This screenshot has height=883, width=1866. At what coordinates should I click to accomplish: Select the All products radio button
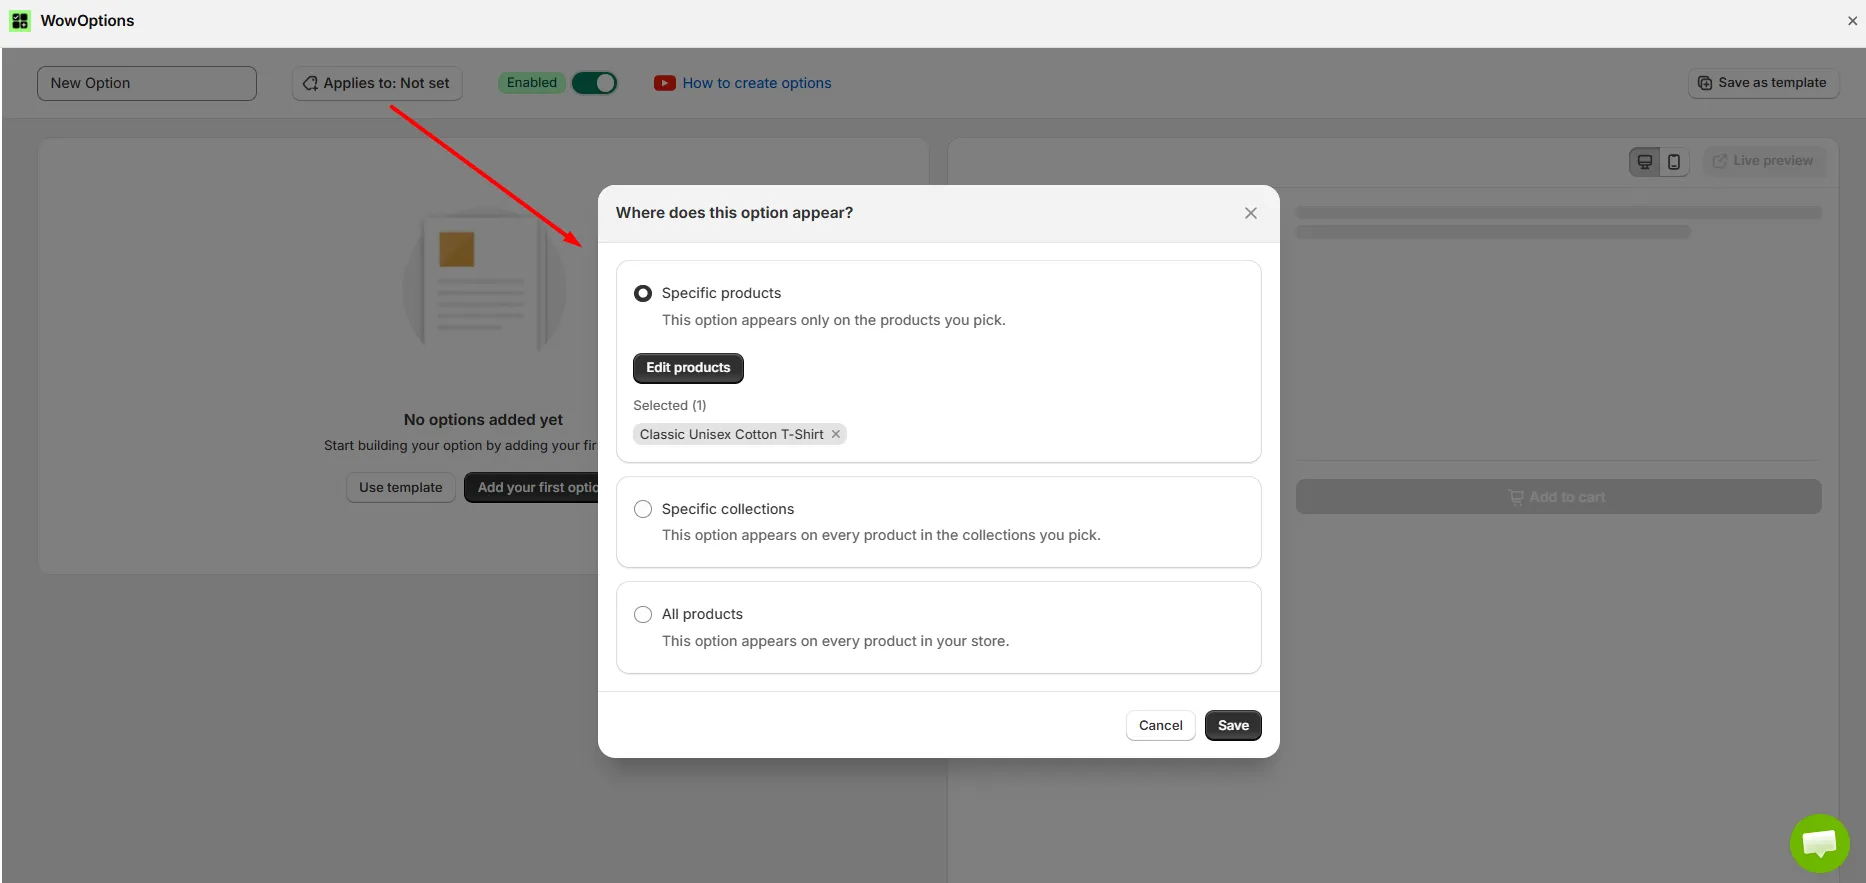pyautogui.click(x=643, y=614)
